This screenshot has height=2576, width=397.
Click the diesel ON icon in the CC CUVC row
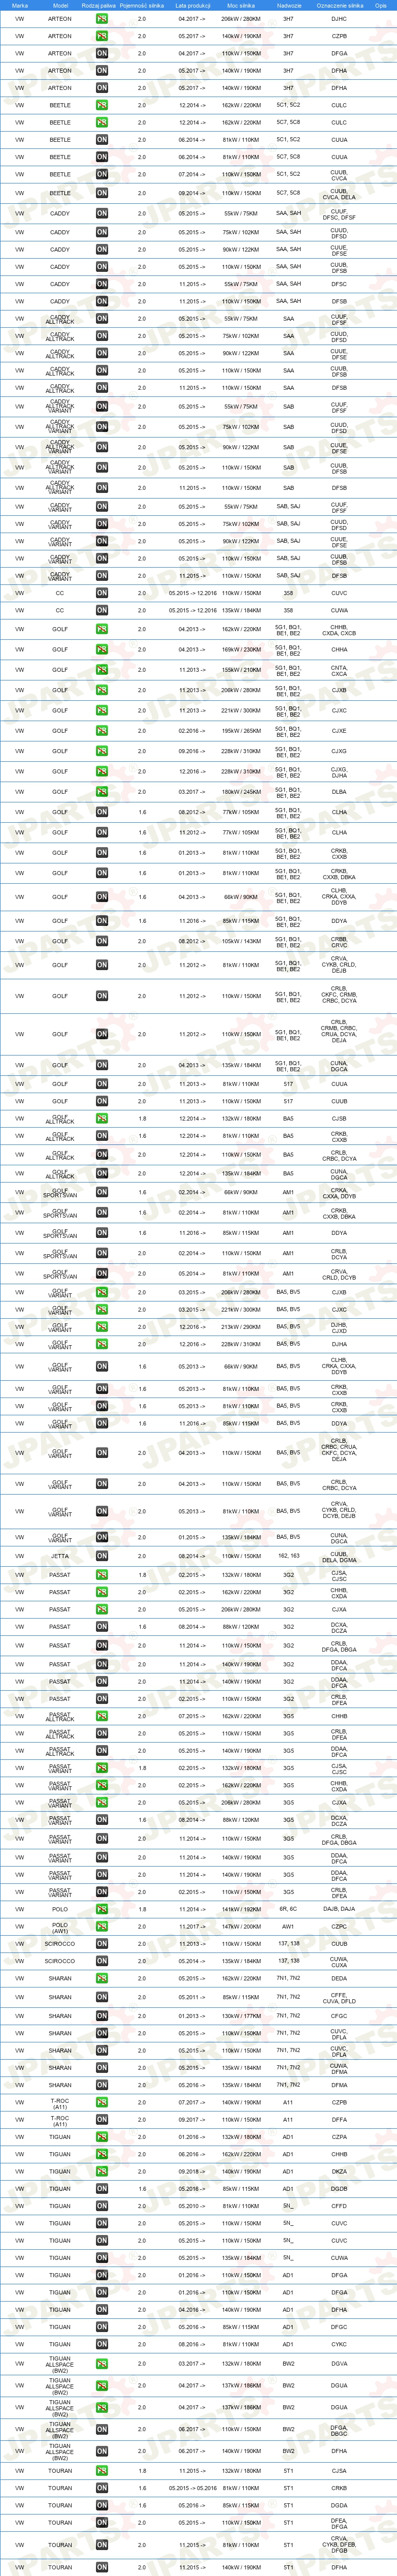[x=102, y=593]
